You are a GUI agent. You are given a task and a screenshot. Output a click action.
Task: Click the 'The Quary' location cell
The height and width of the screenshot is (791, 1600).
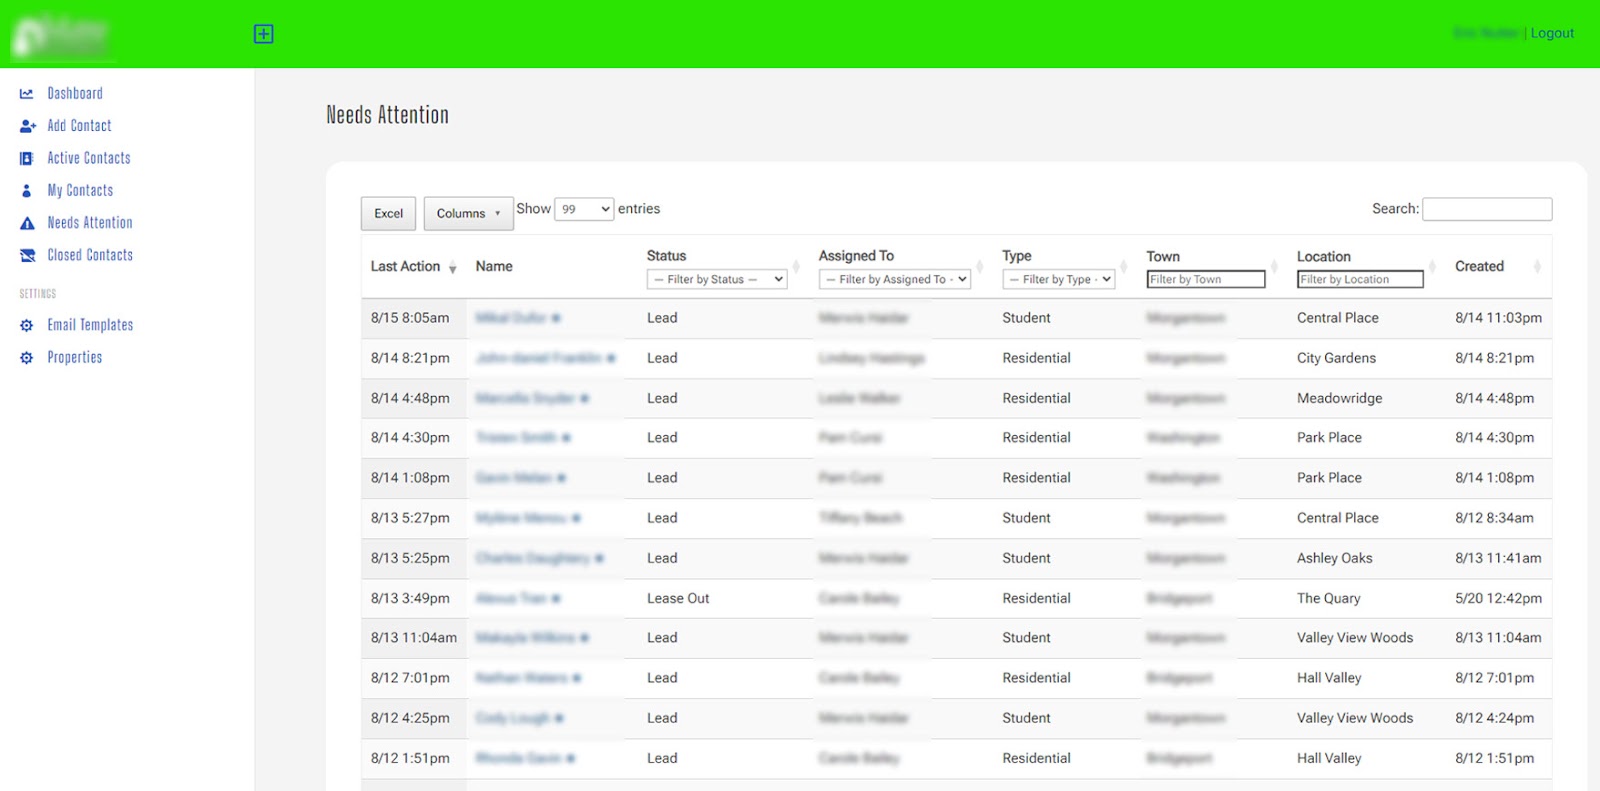[1328, 598]
